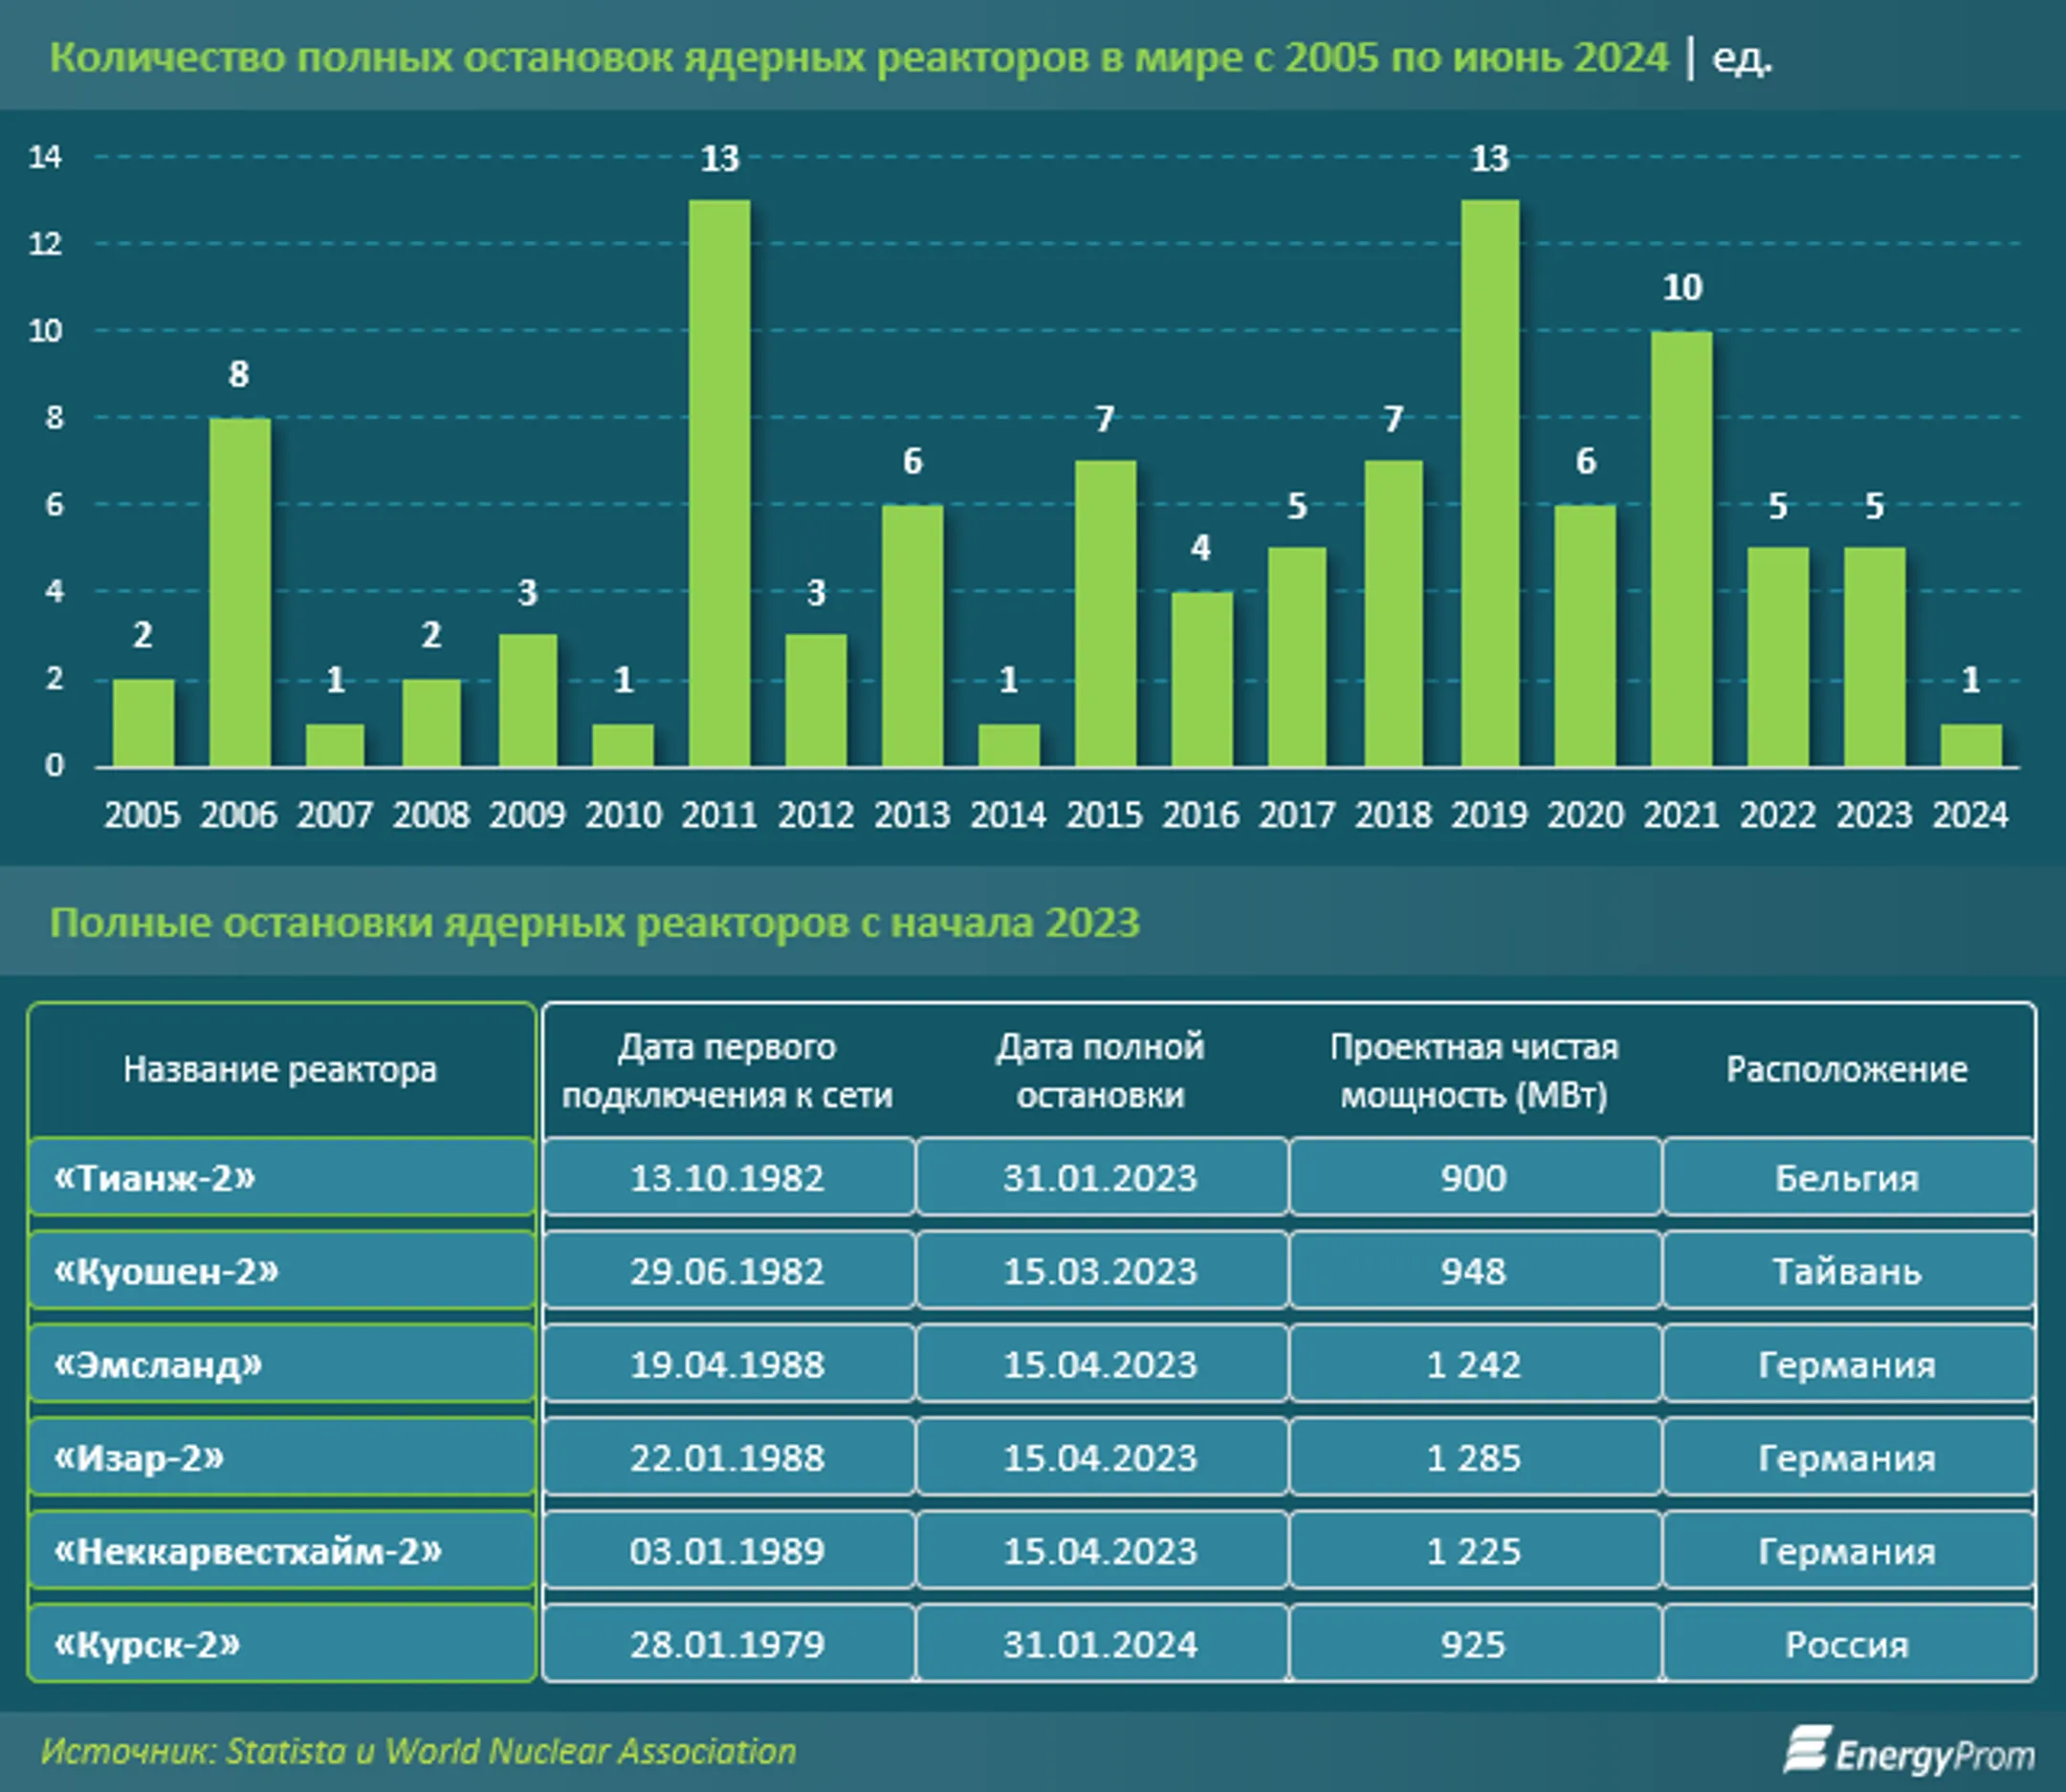Click the 'Проектная чистая мощность (МВт)' header
The width and height of the screenshot is (2066, 1792).
click(1474, 1070)
